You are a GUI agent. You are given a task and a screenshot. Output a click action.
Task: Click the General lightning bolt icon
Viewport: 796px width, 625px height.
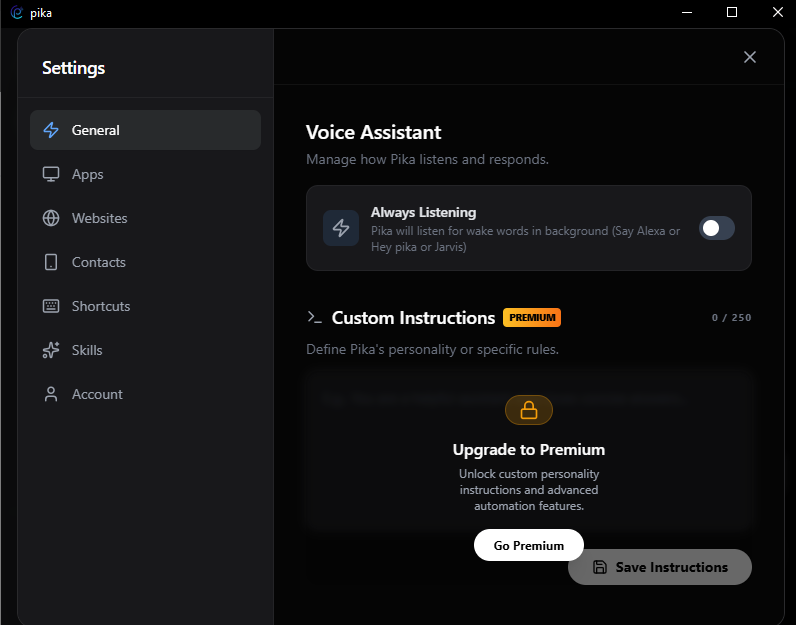pyautogui.click(x=51, y=130)
